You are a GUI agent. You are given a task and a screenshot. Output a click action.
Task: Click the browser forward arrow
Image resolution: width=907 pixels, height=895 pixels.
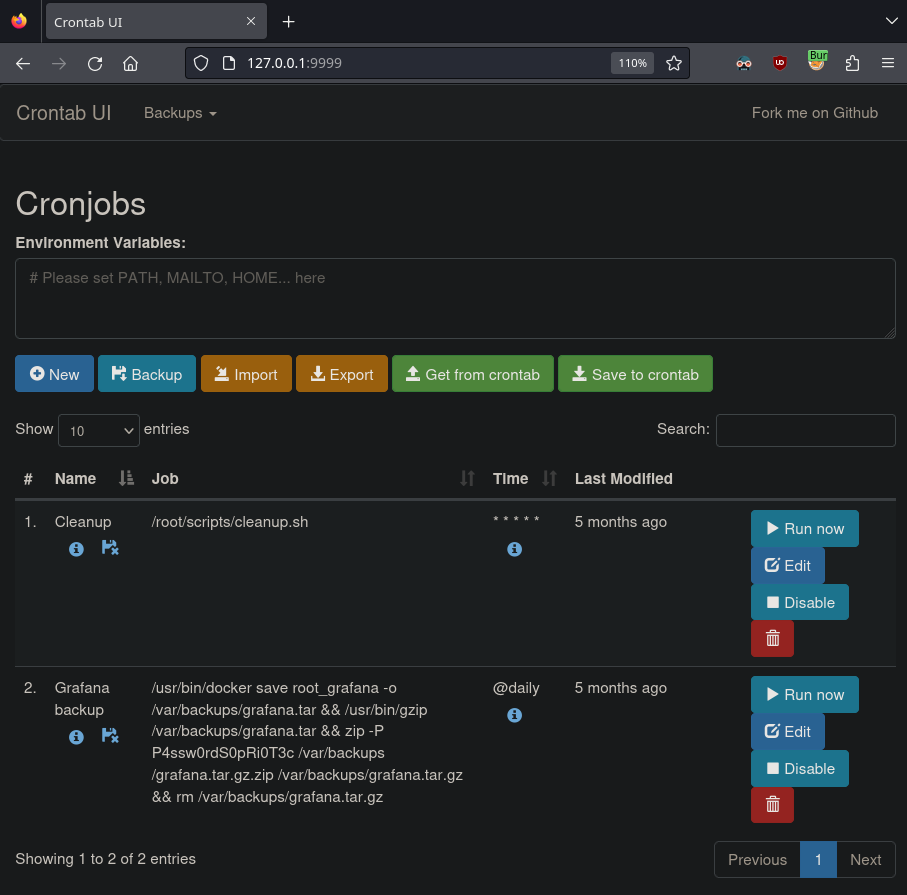[x=59, y=64]
